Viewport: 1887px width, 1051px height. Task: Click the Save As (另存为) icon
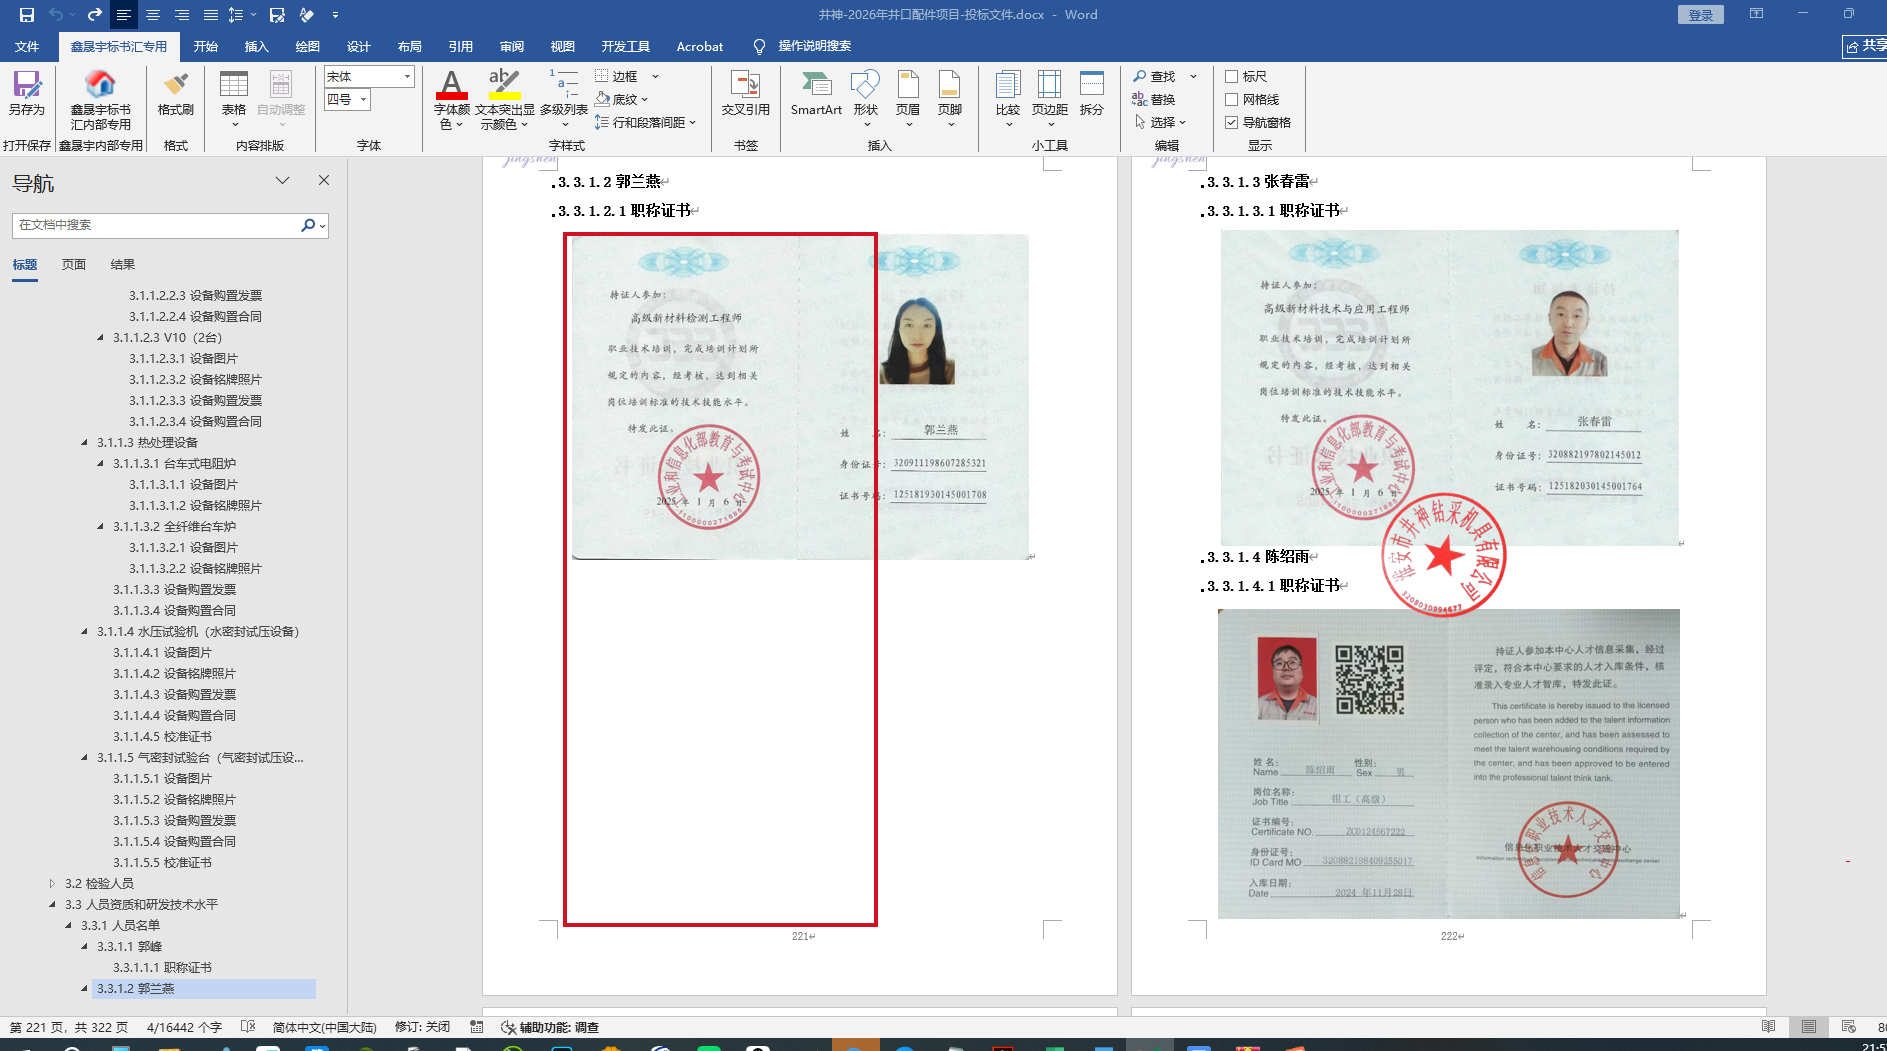tap(27, 92)
